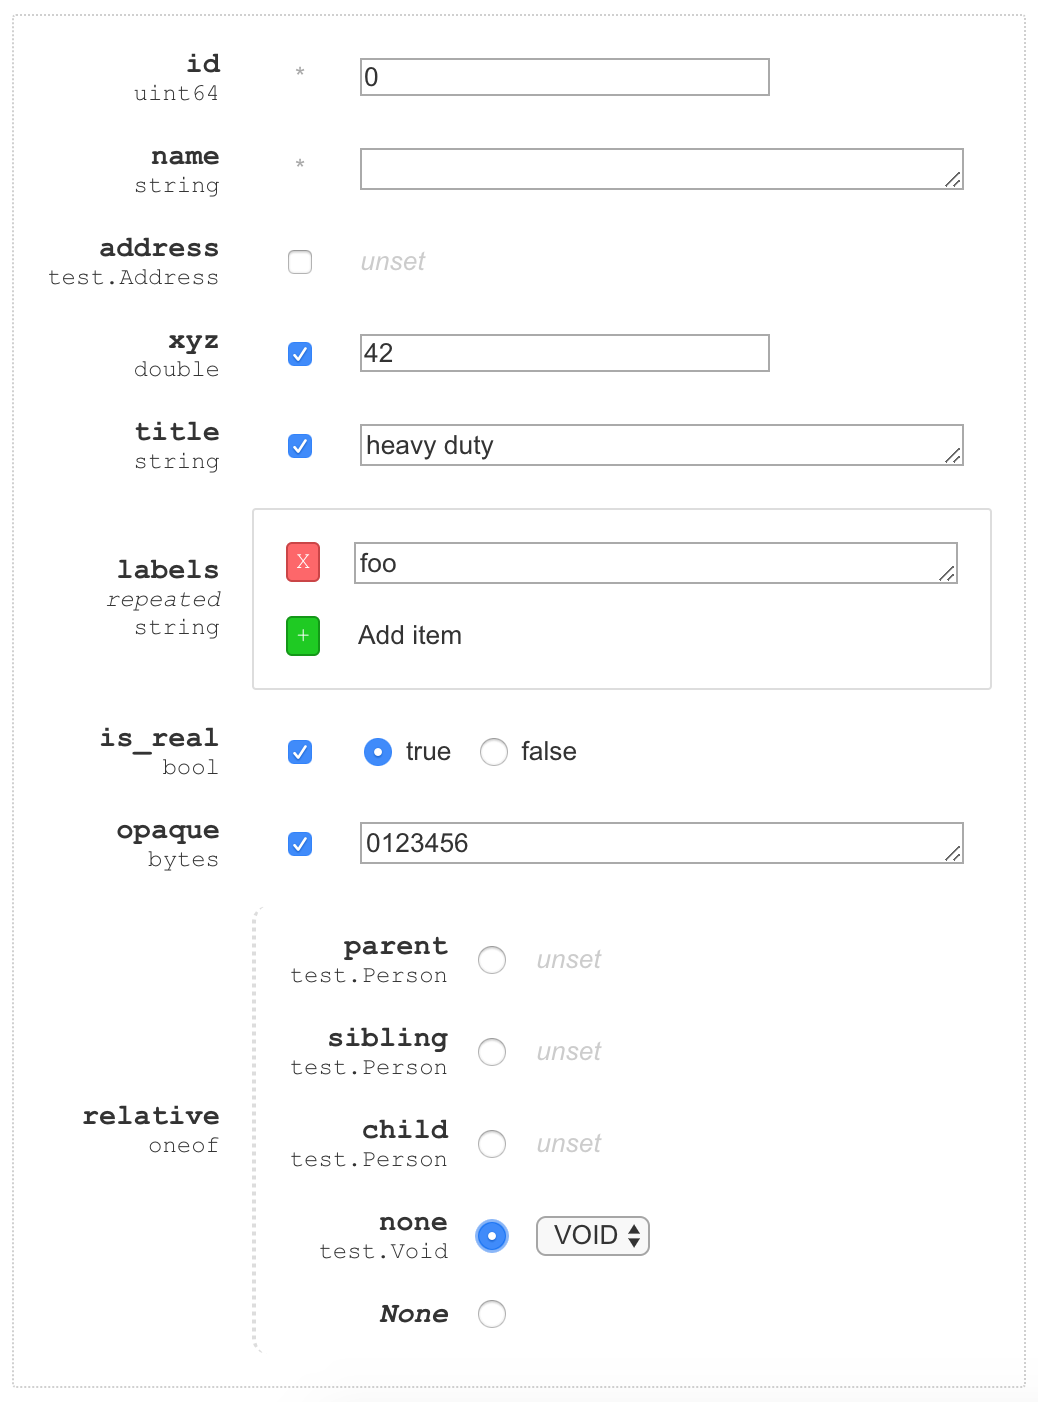Toggle the is_real checkbox off
This screenshot has width=1038, height=1402.
pos(299,751)
